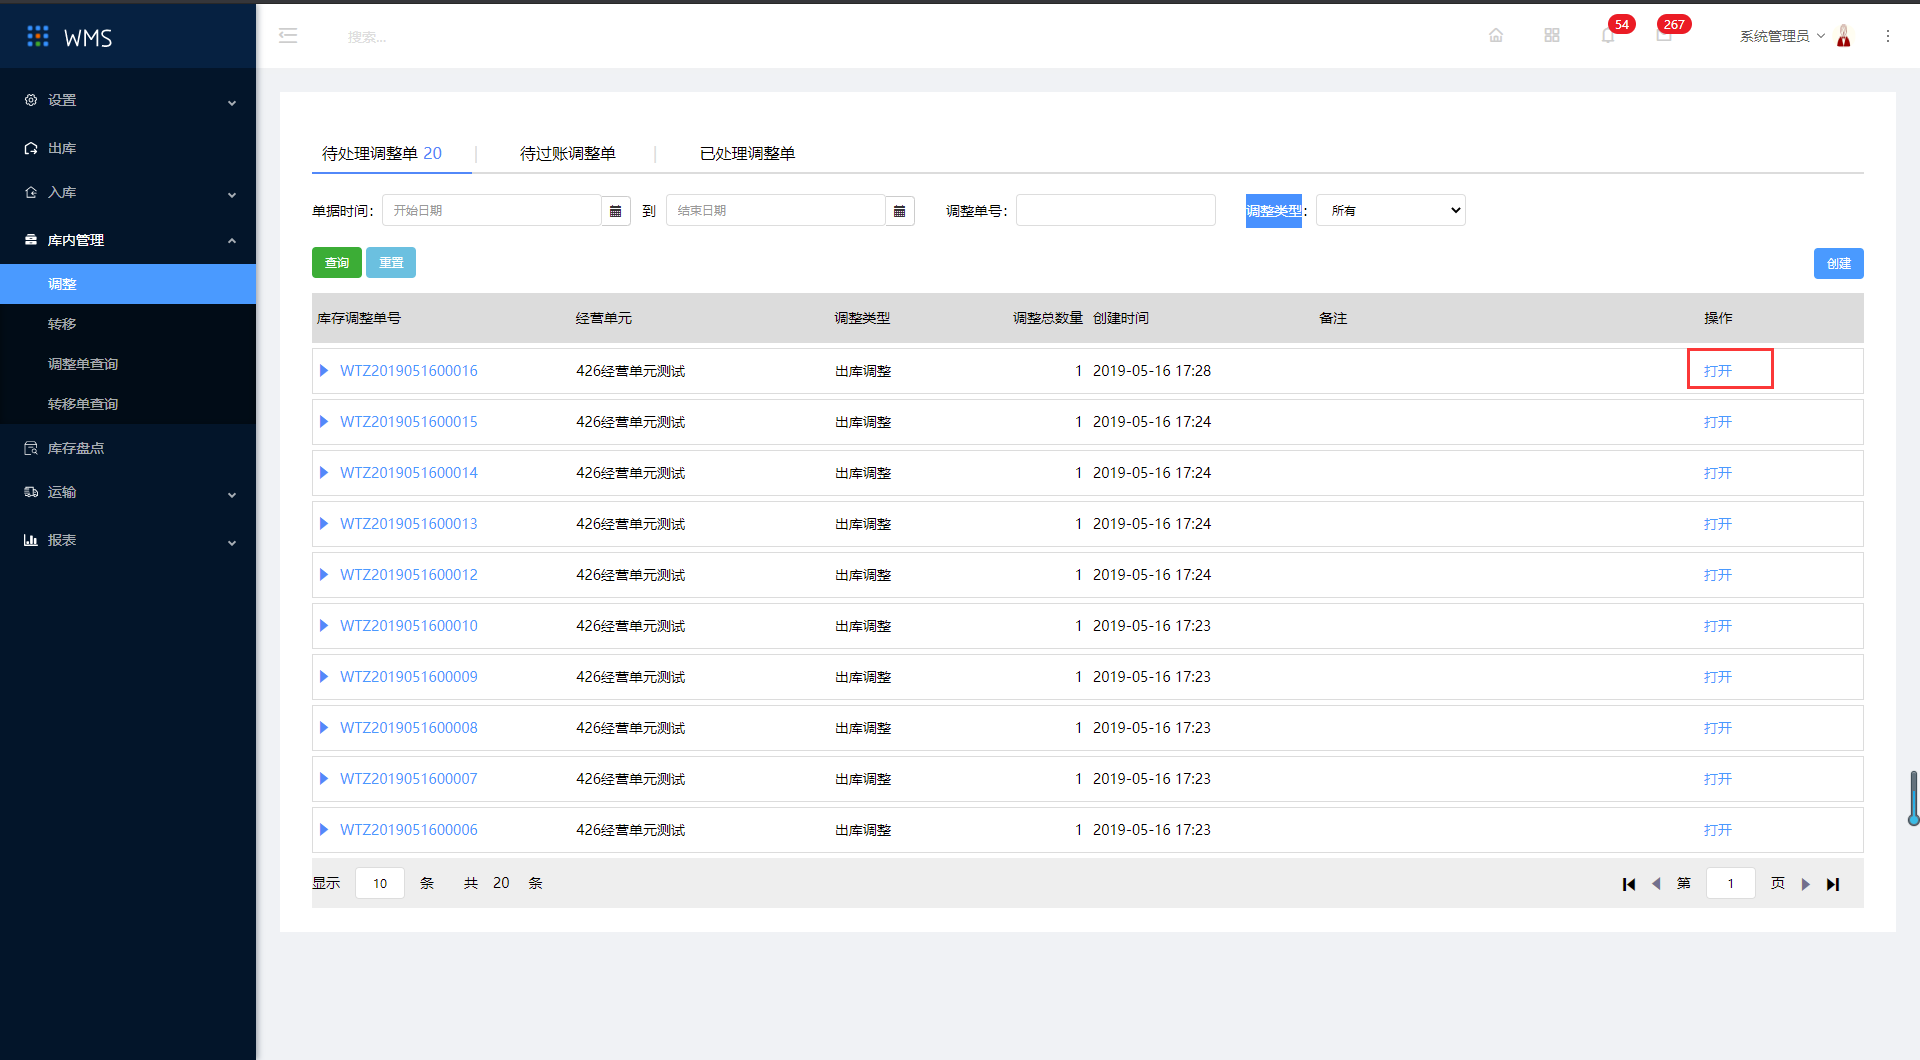
Task: Expand row WTZ2019051600013 details triangle
Action: coord(324,524)
